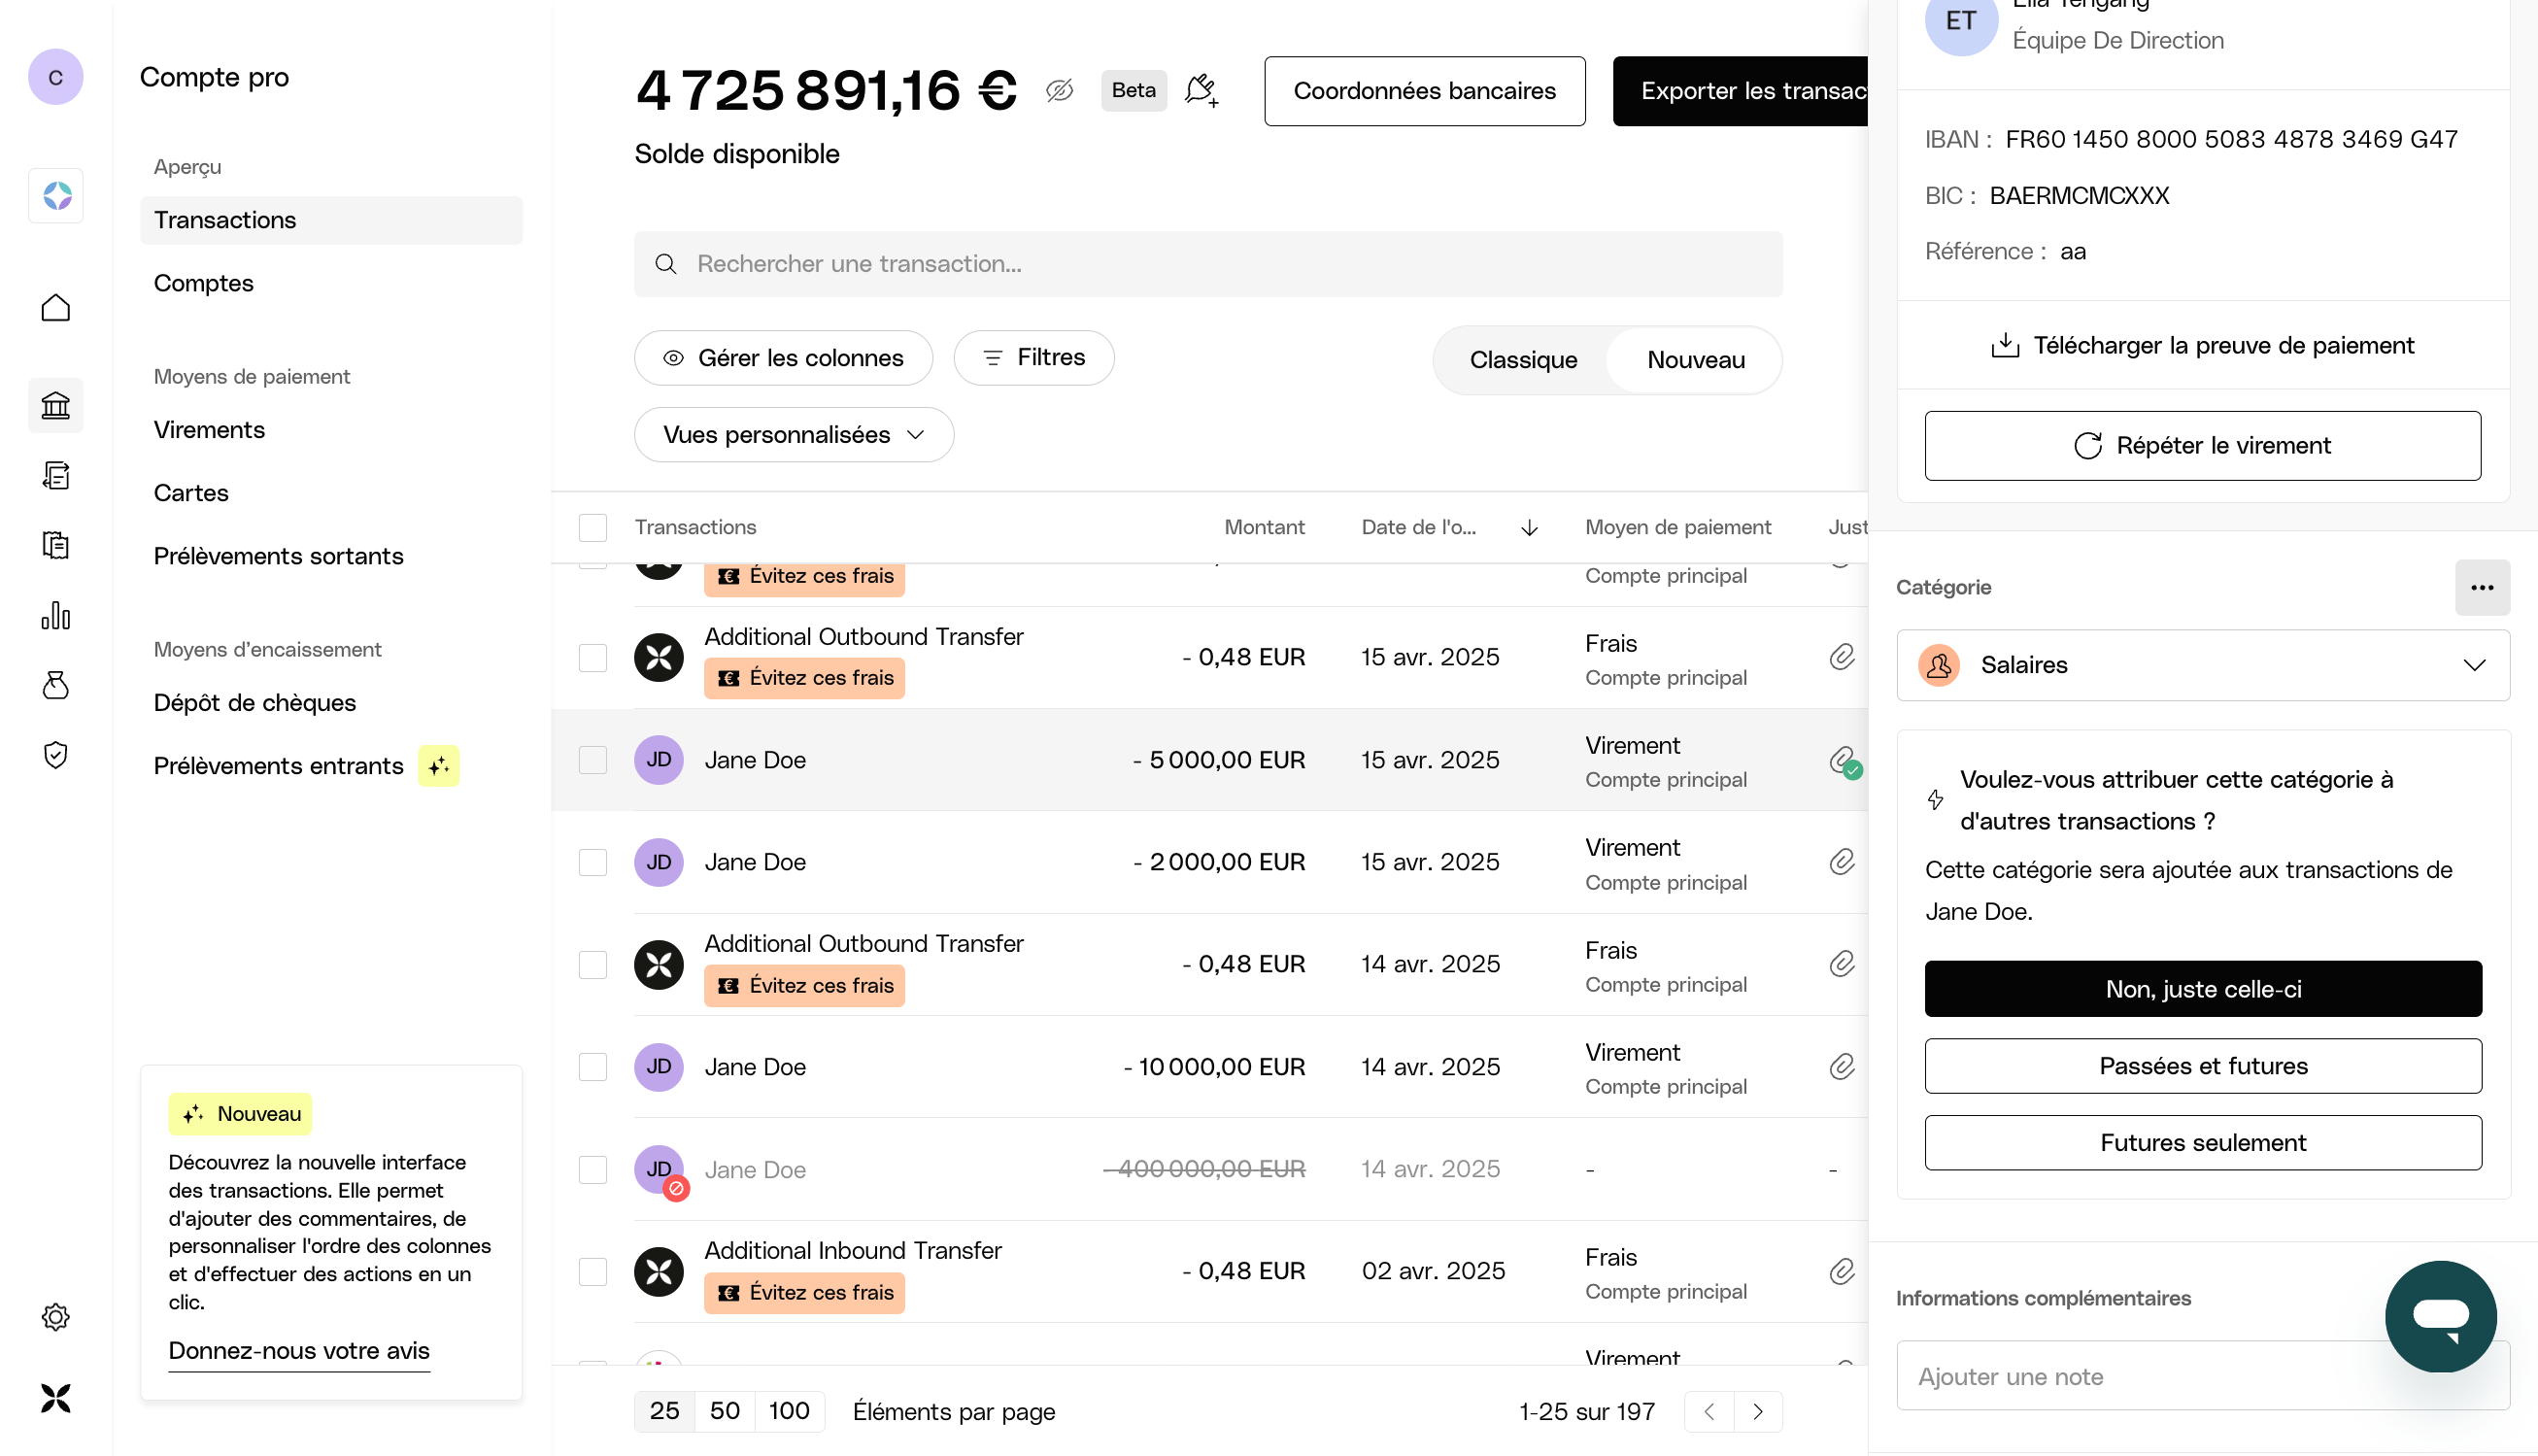The height and width of the screenshot is (1456, 2538).
Task: Open Virements in the side menu
Action: click(209, 430)
